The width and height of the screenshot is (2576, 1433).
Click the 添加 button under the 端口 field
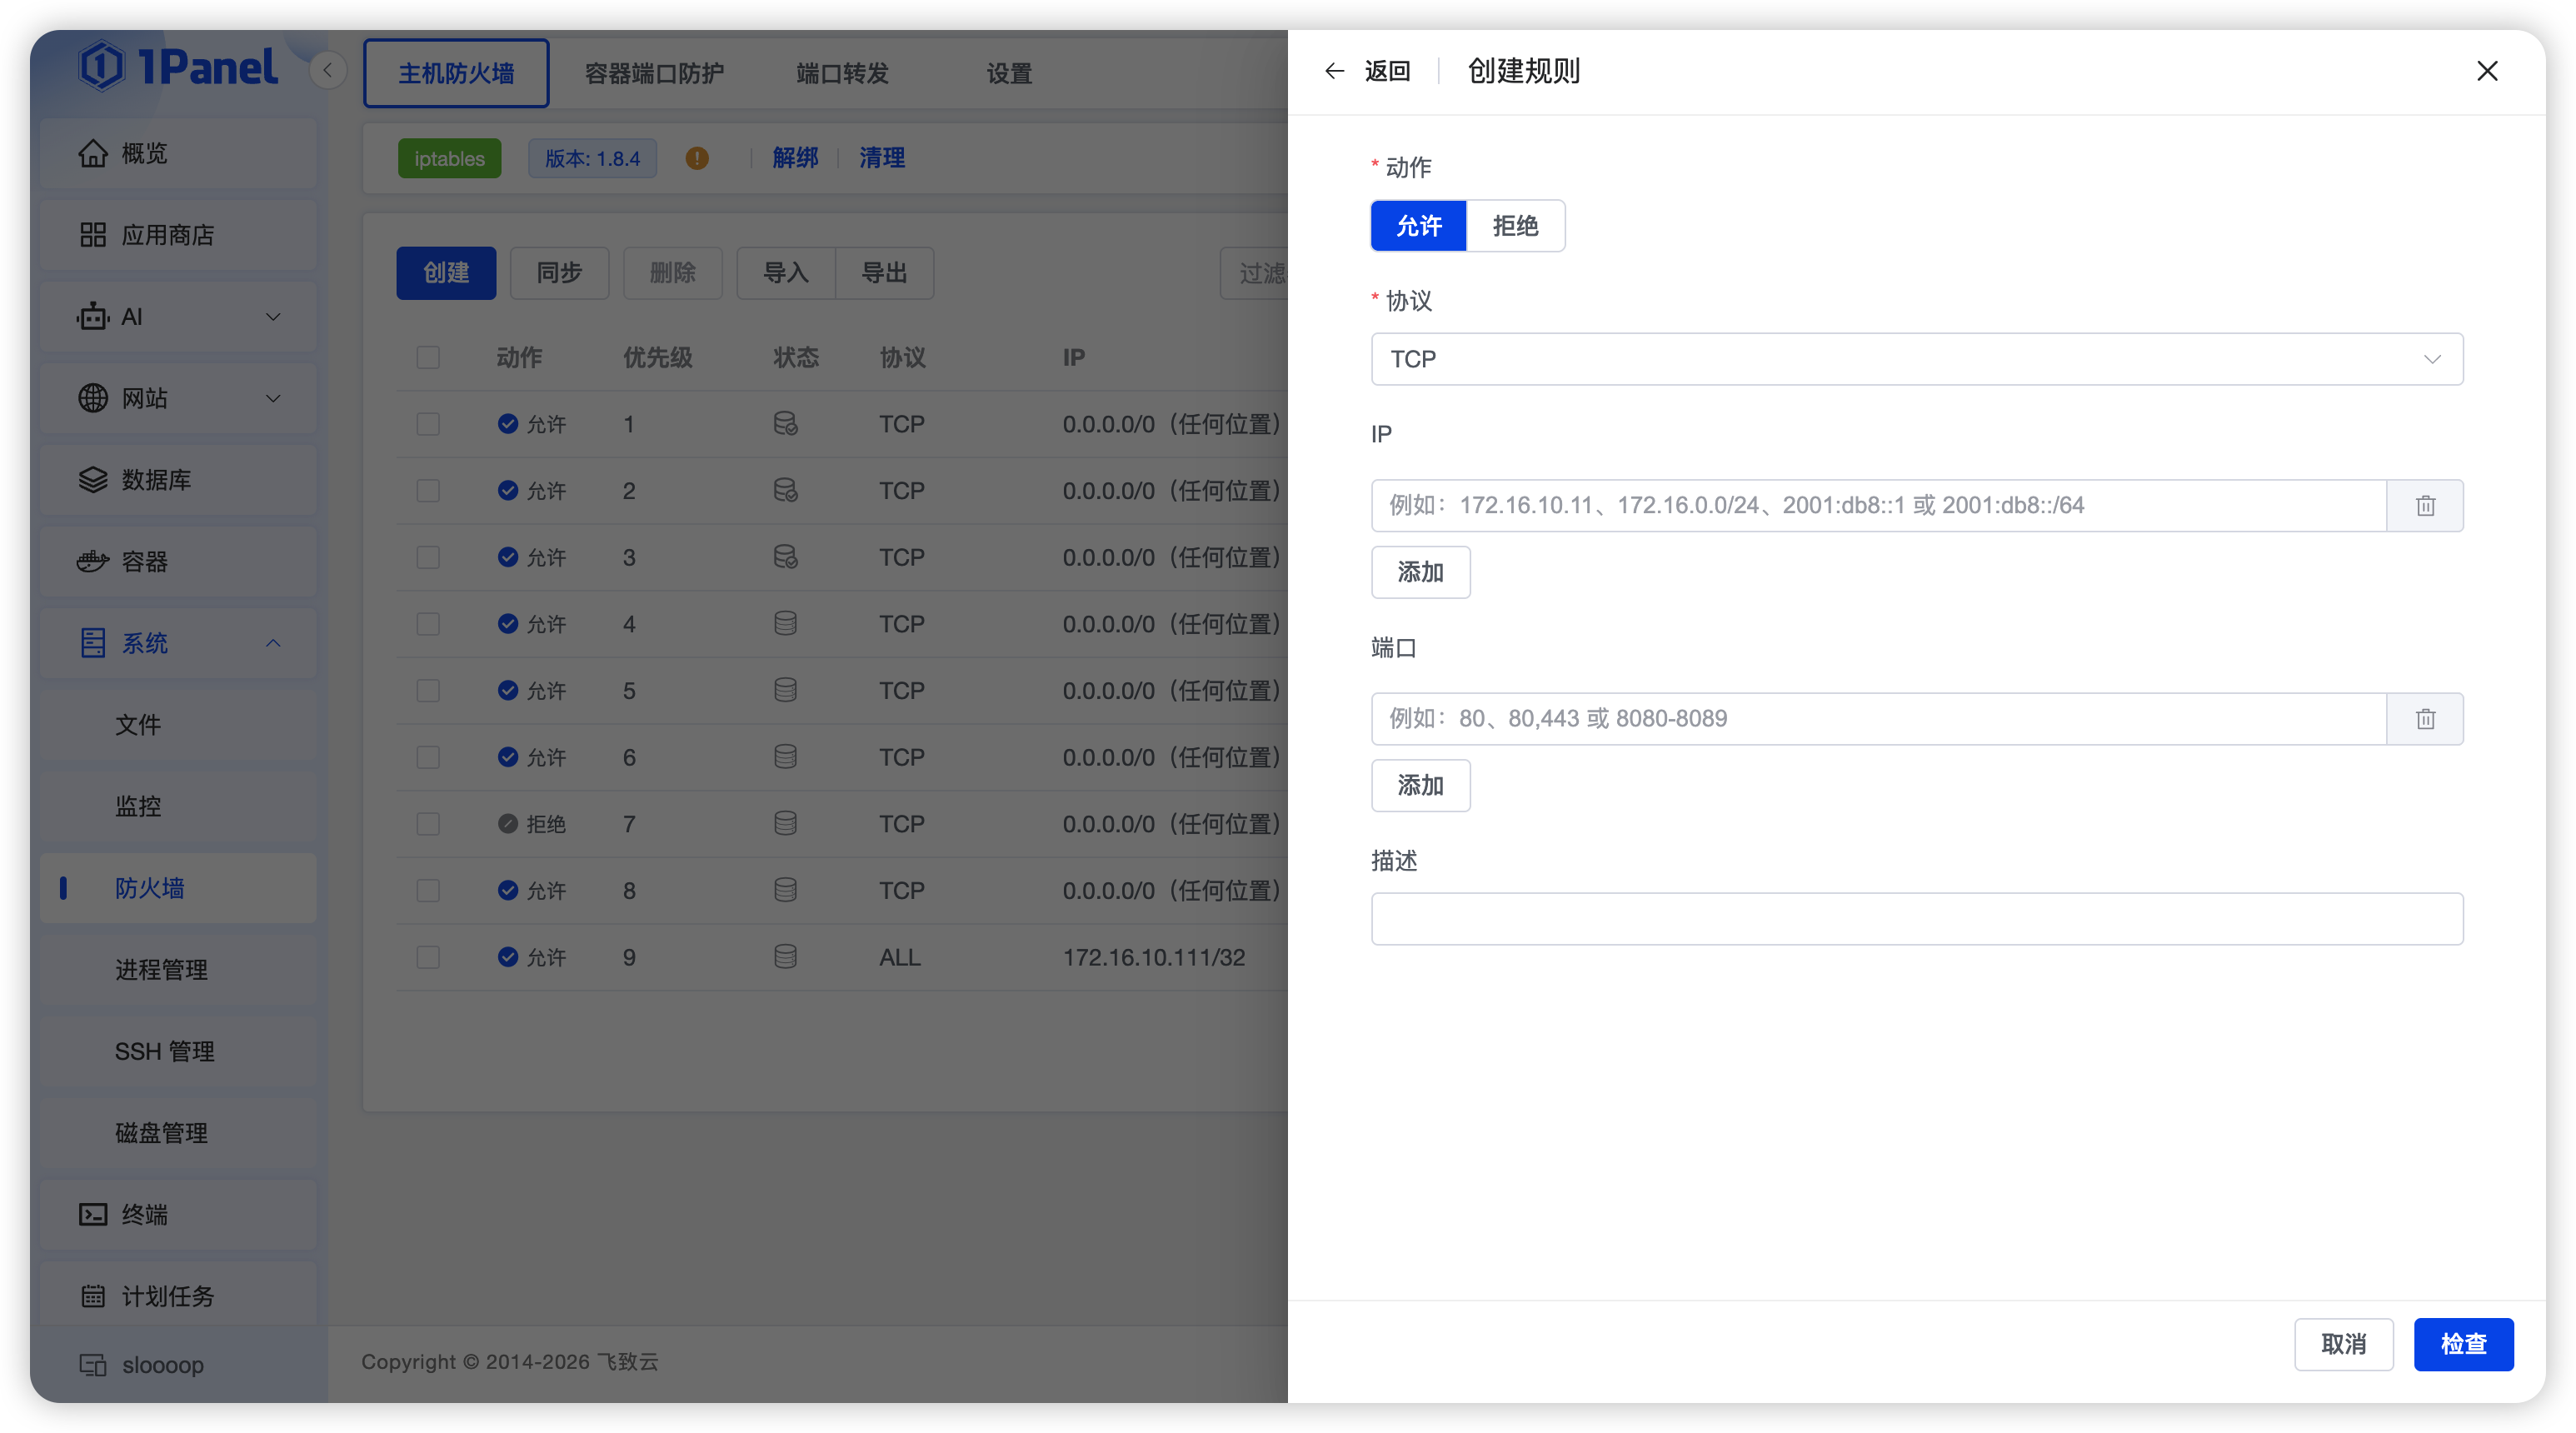click(1420, 785)
